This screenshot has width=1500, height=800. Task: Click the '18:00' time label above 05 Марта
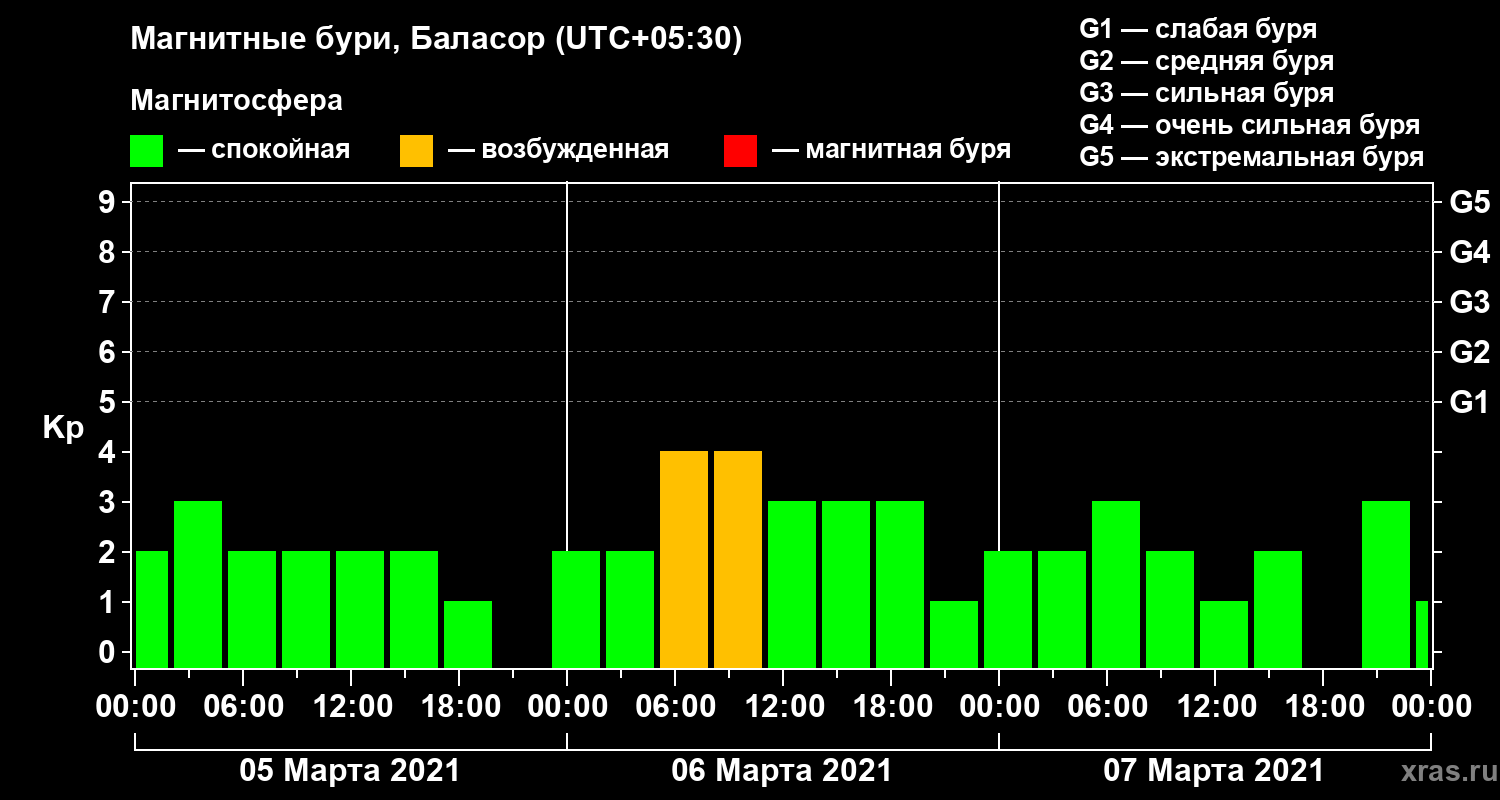click(x=459, y=707)
